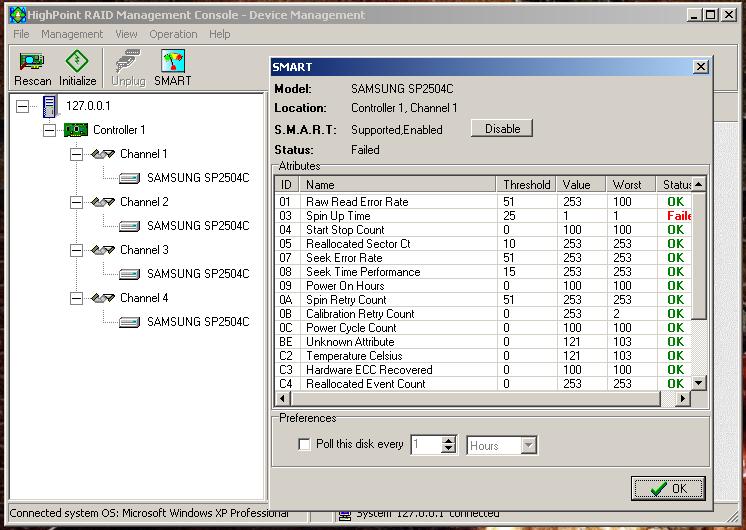
Task: Click the Channel 2 cable icon
Action: (x=103, y=202)
